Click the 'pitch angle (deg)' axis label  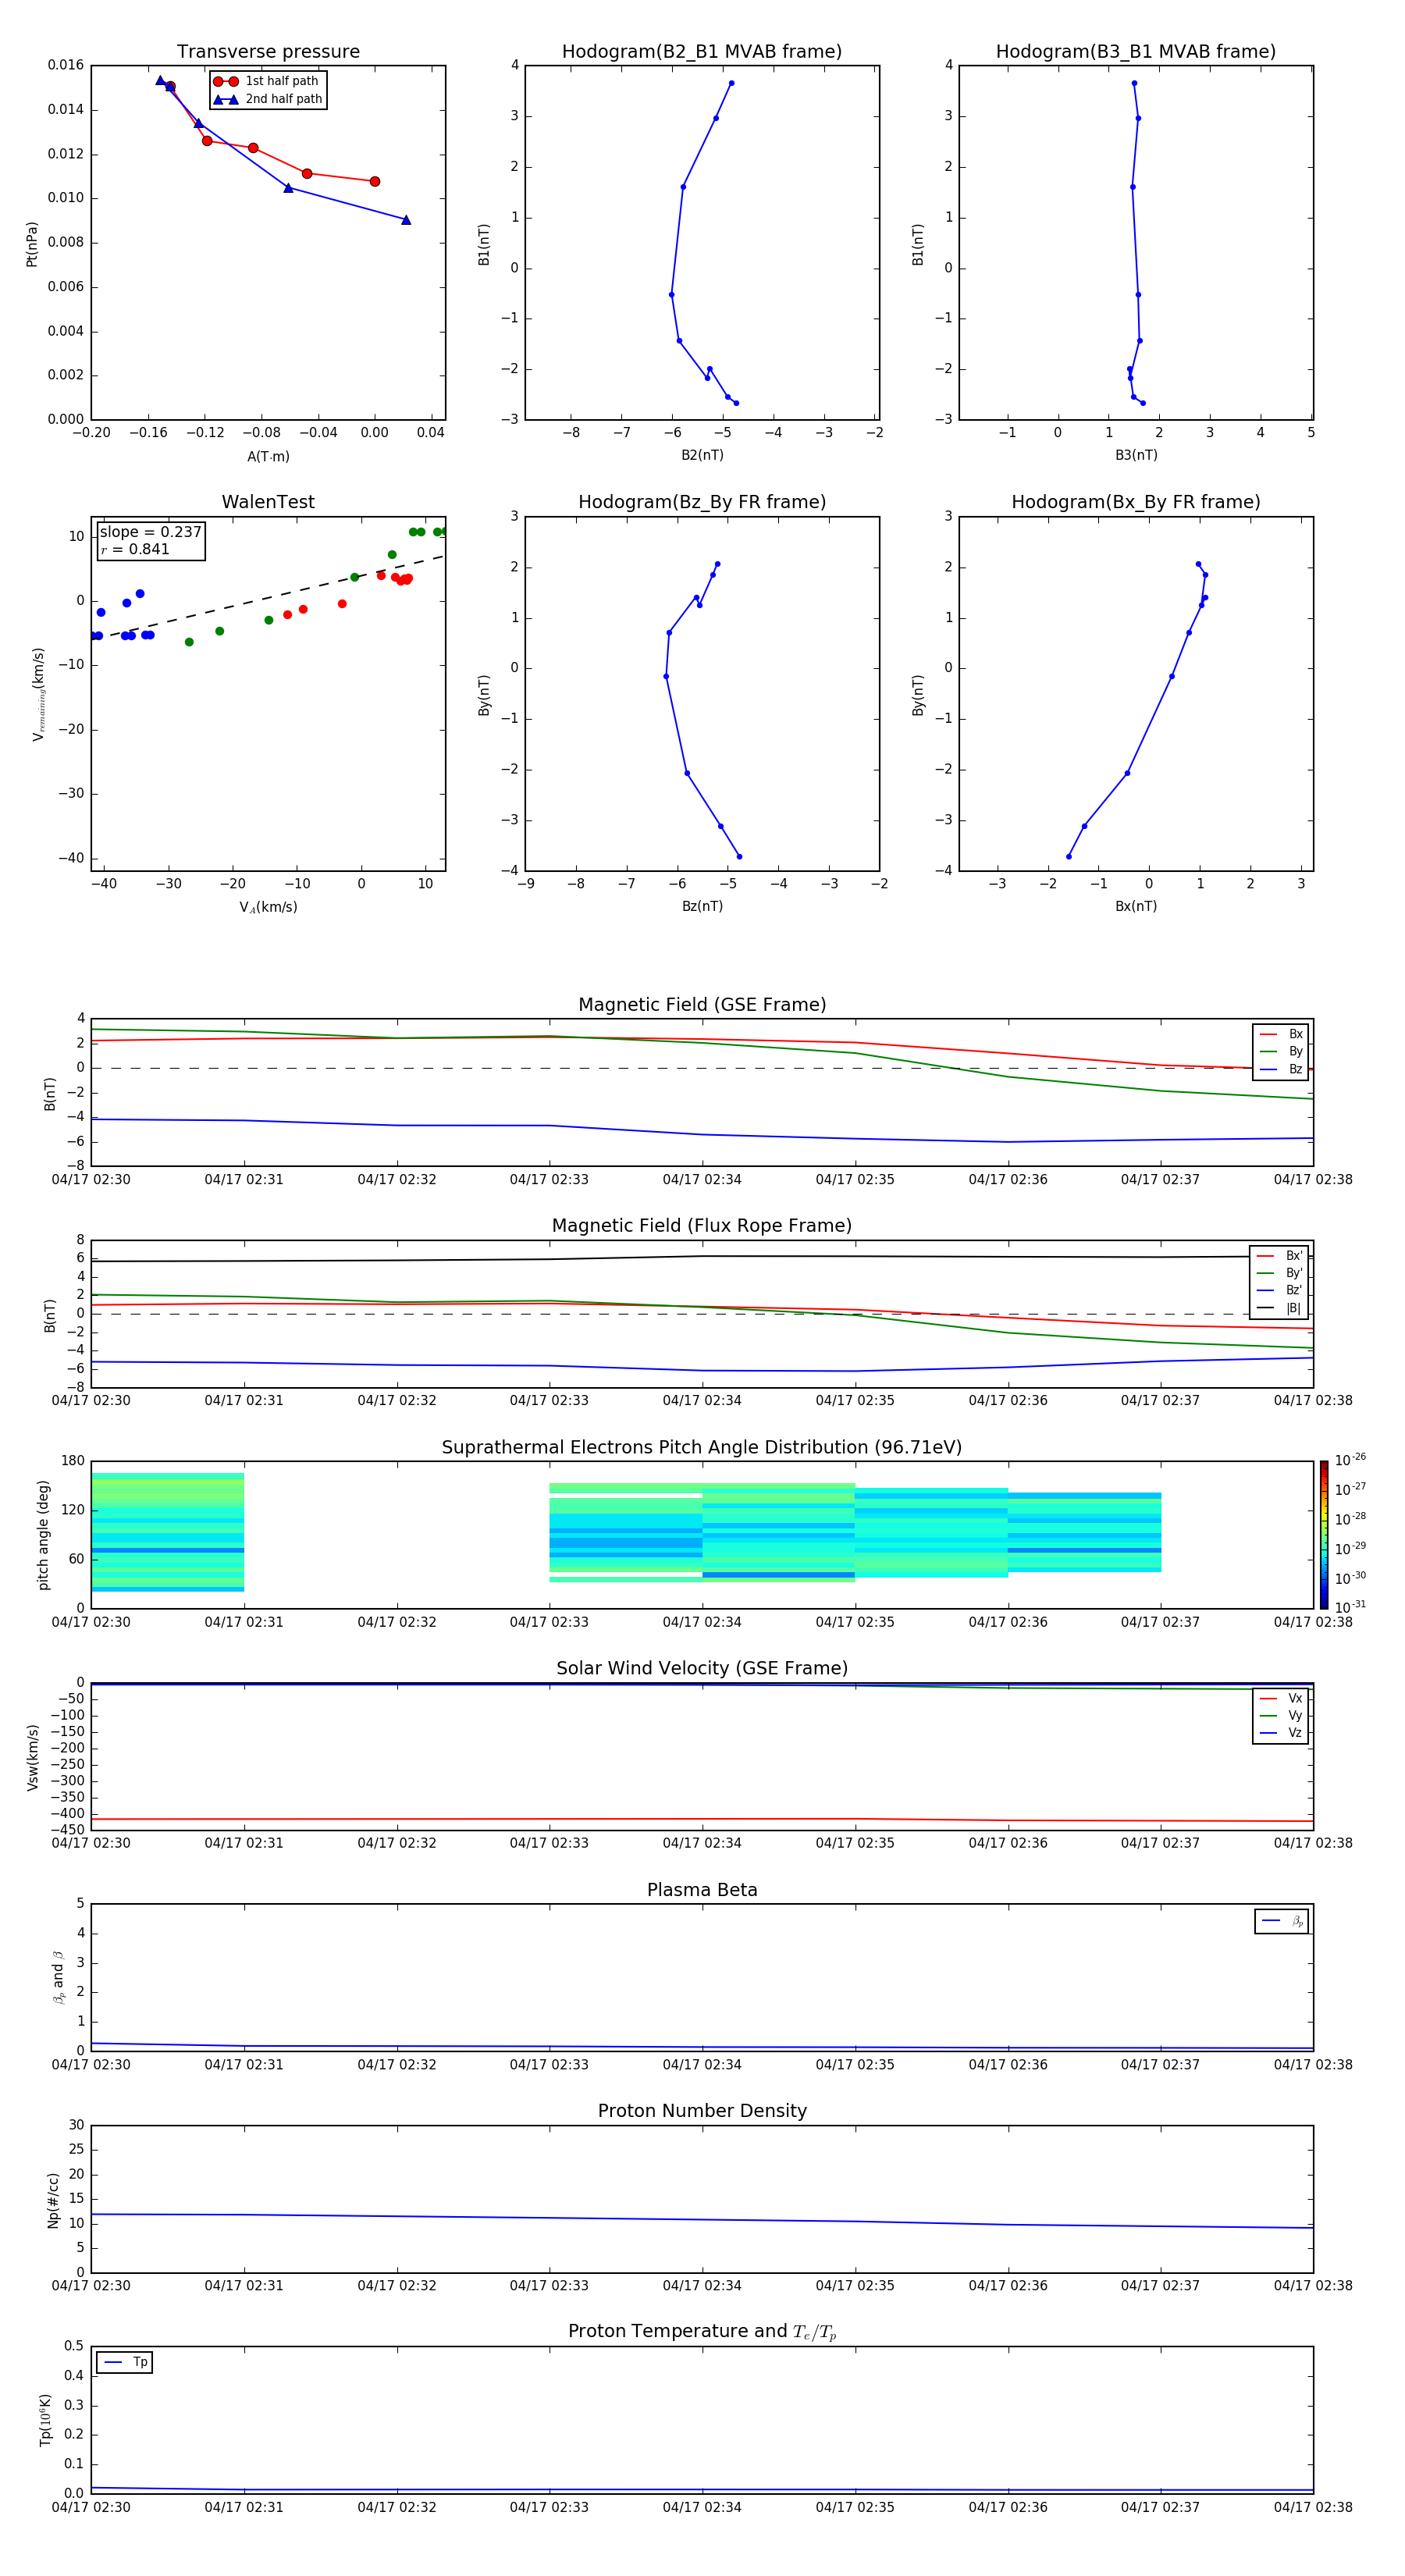click(x=43, y=1535)
